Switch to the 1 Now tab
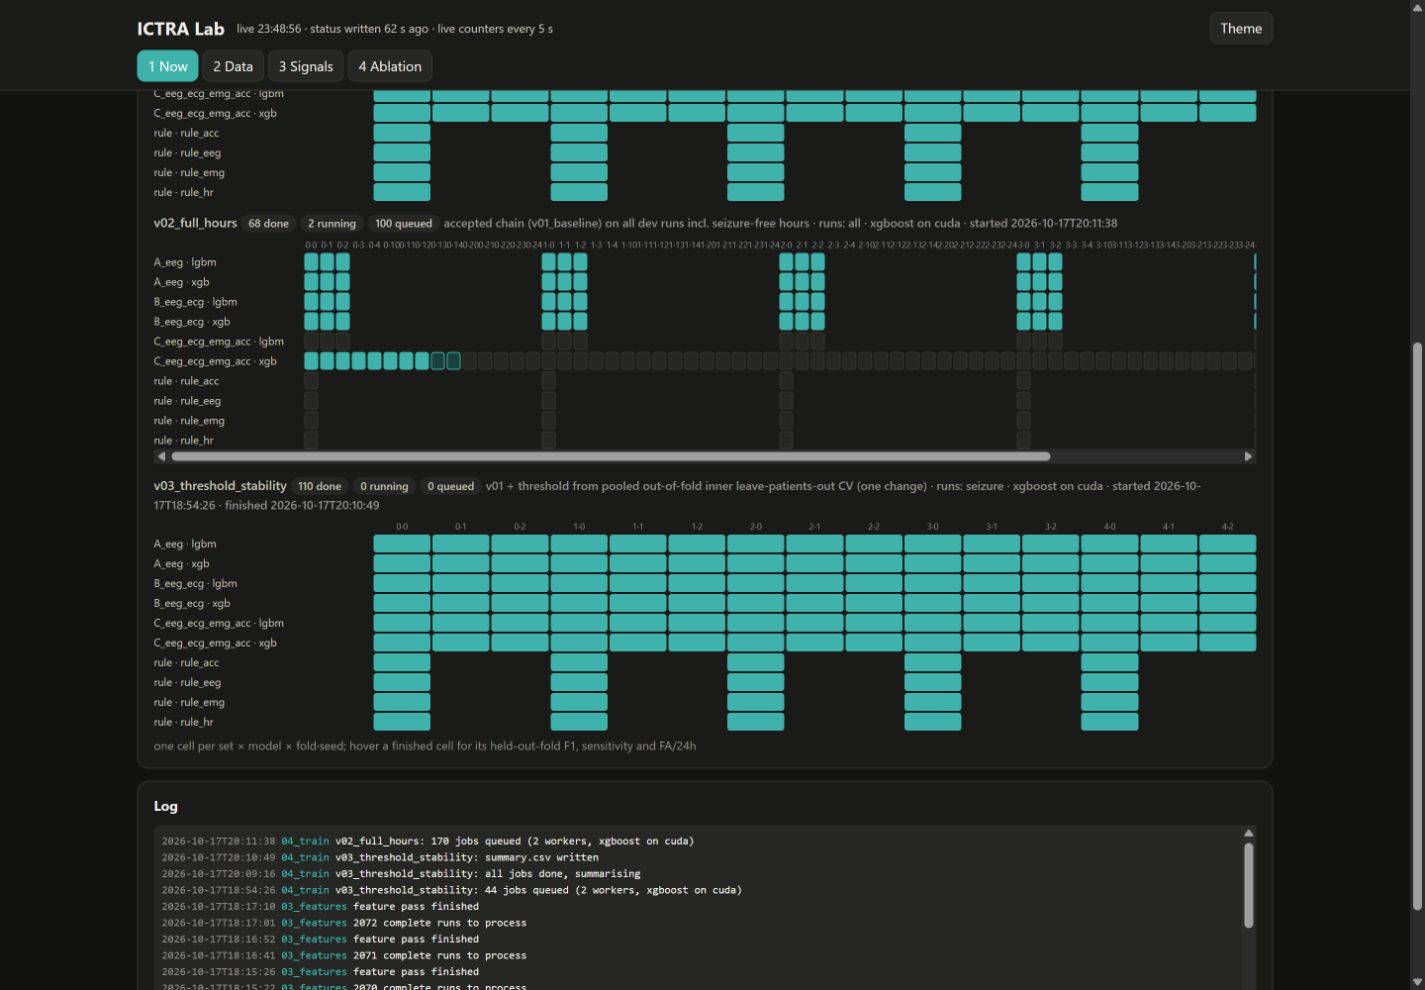Image resolution: width=1425 pixels, height=990 pixels. 168,67
